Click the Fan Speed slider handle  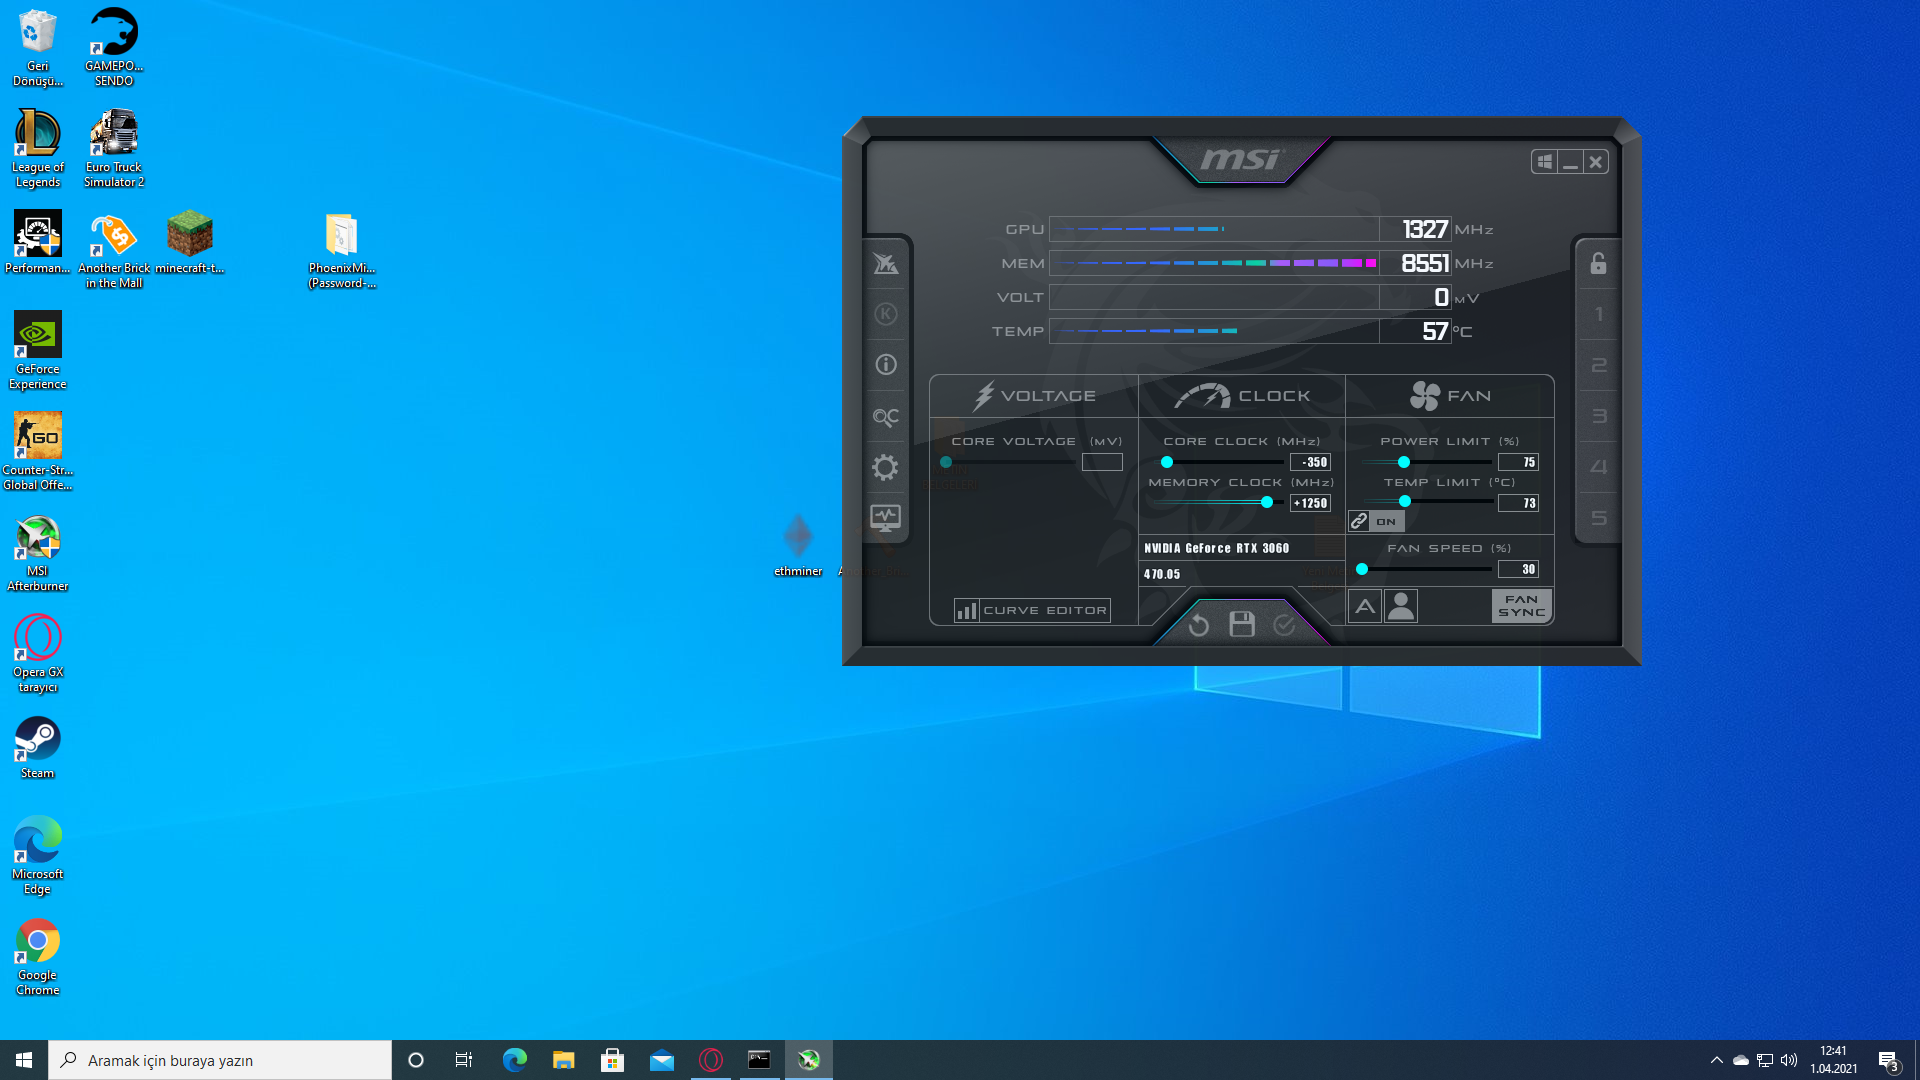(x=1362, y=569)
